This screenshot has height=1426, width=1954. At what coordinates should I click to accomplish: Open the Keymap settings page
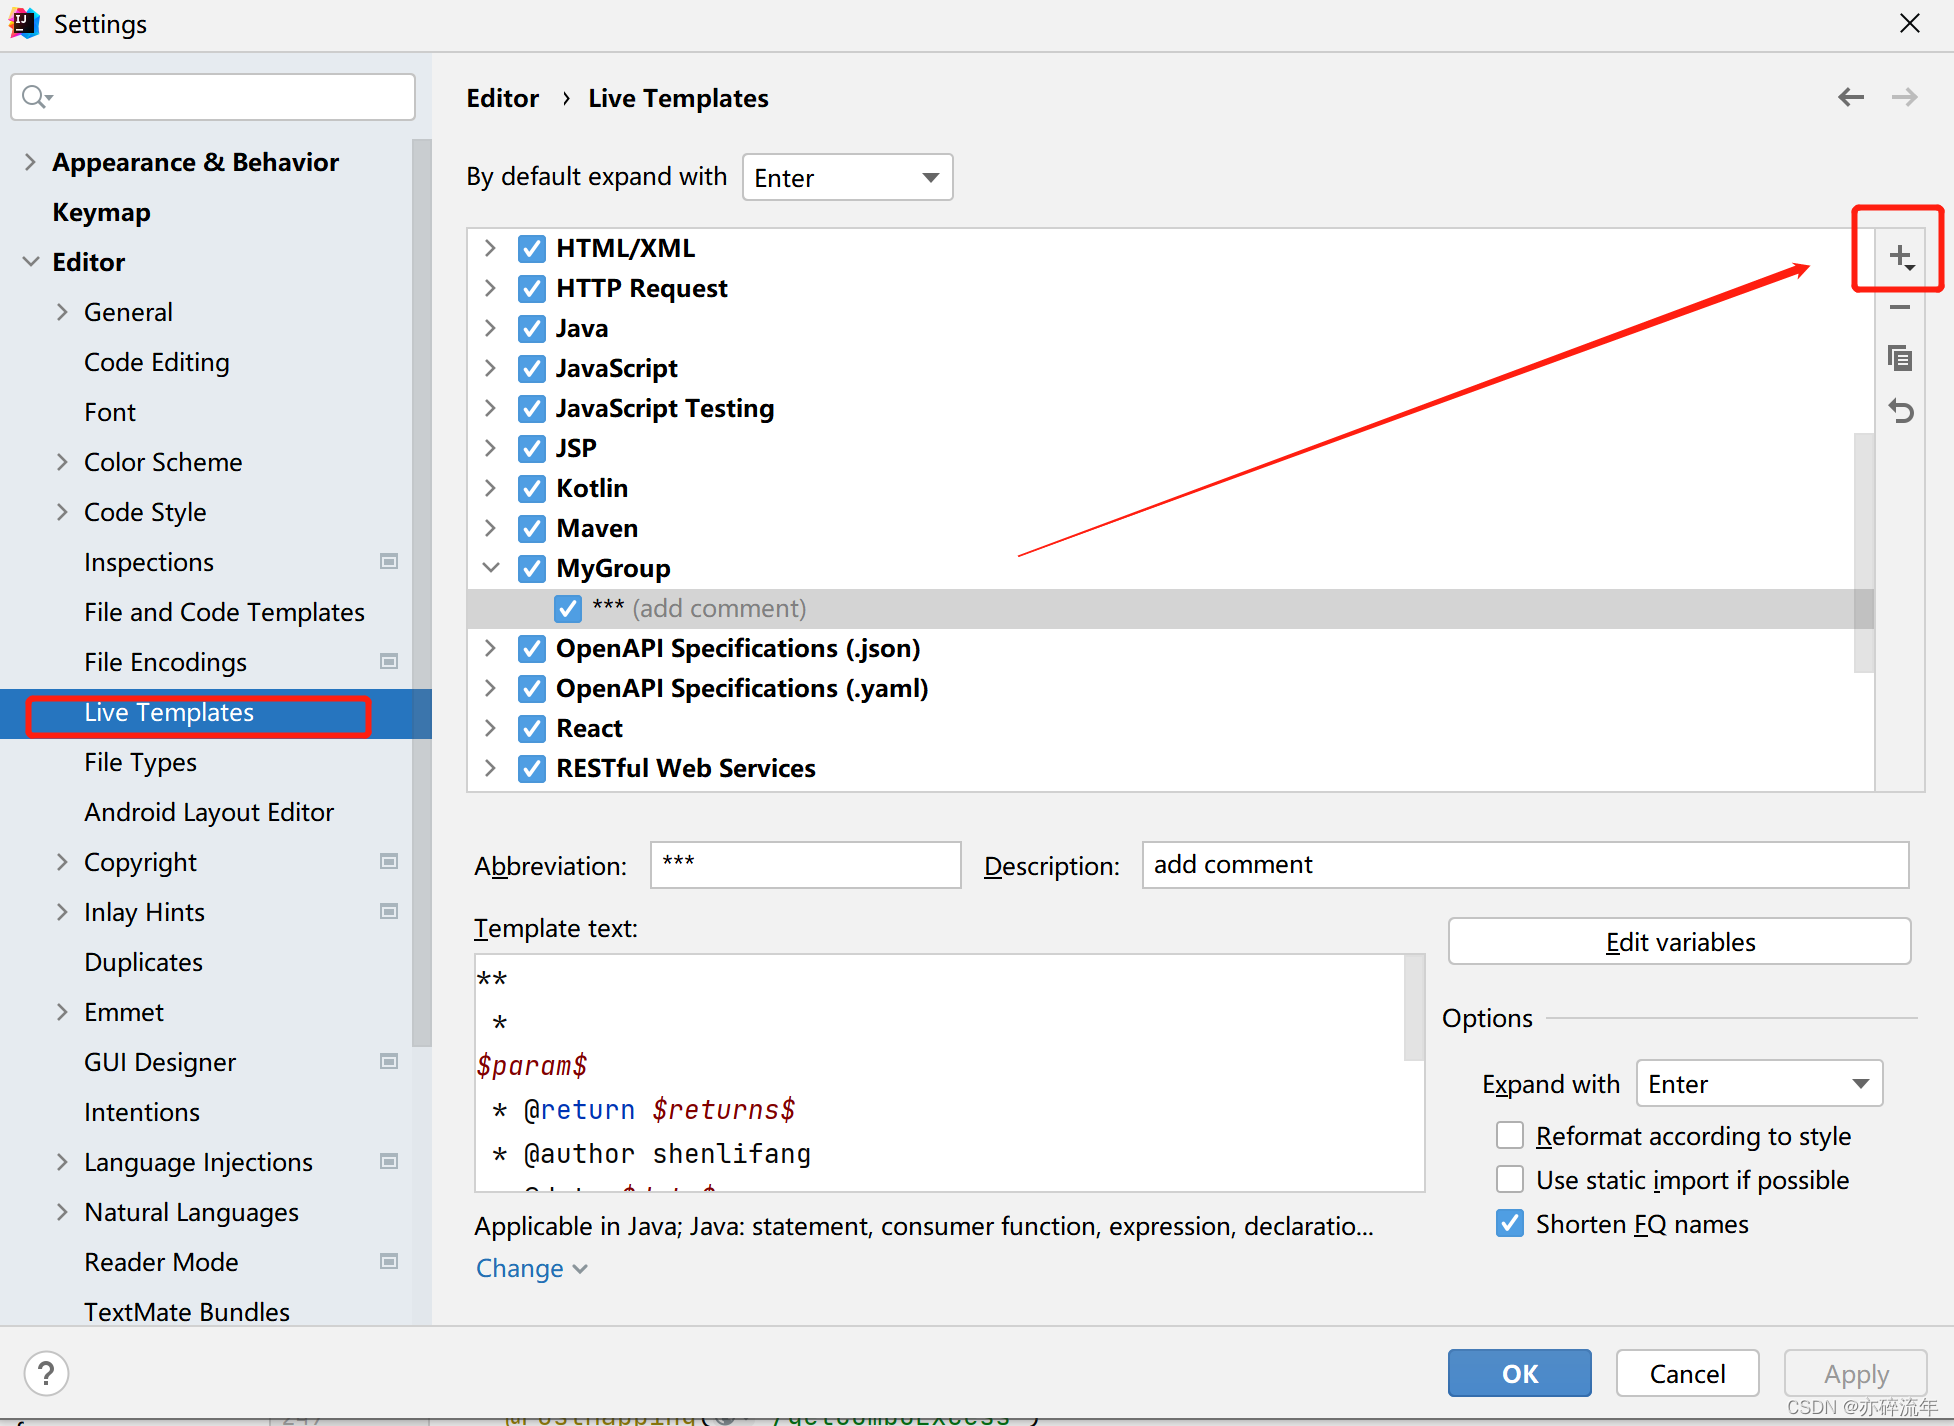pos(101,212)
